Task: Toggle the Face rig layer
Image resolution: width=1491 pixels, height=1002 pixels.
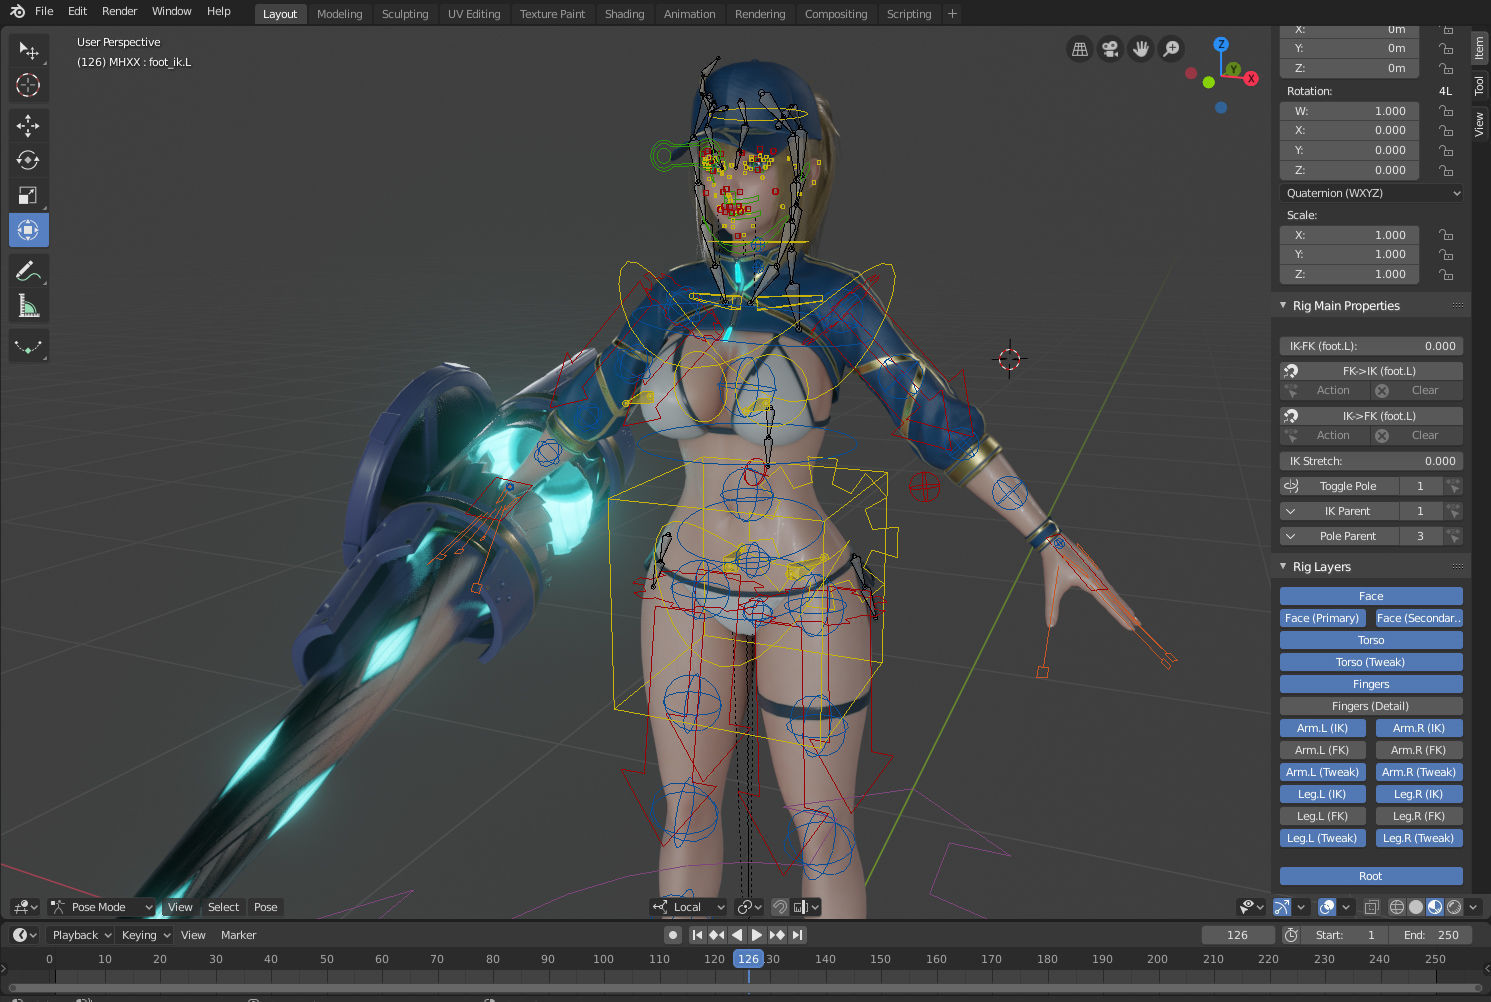Action: [1371, 596]
